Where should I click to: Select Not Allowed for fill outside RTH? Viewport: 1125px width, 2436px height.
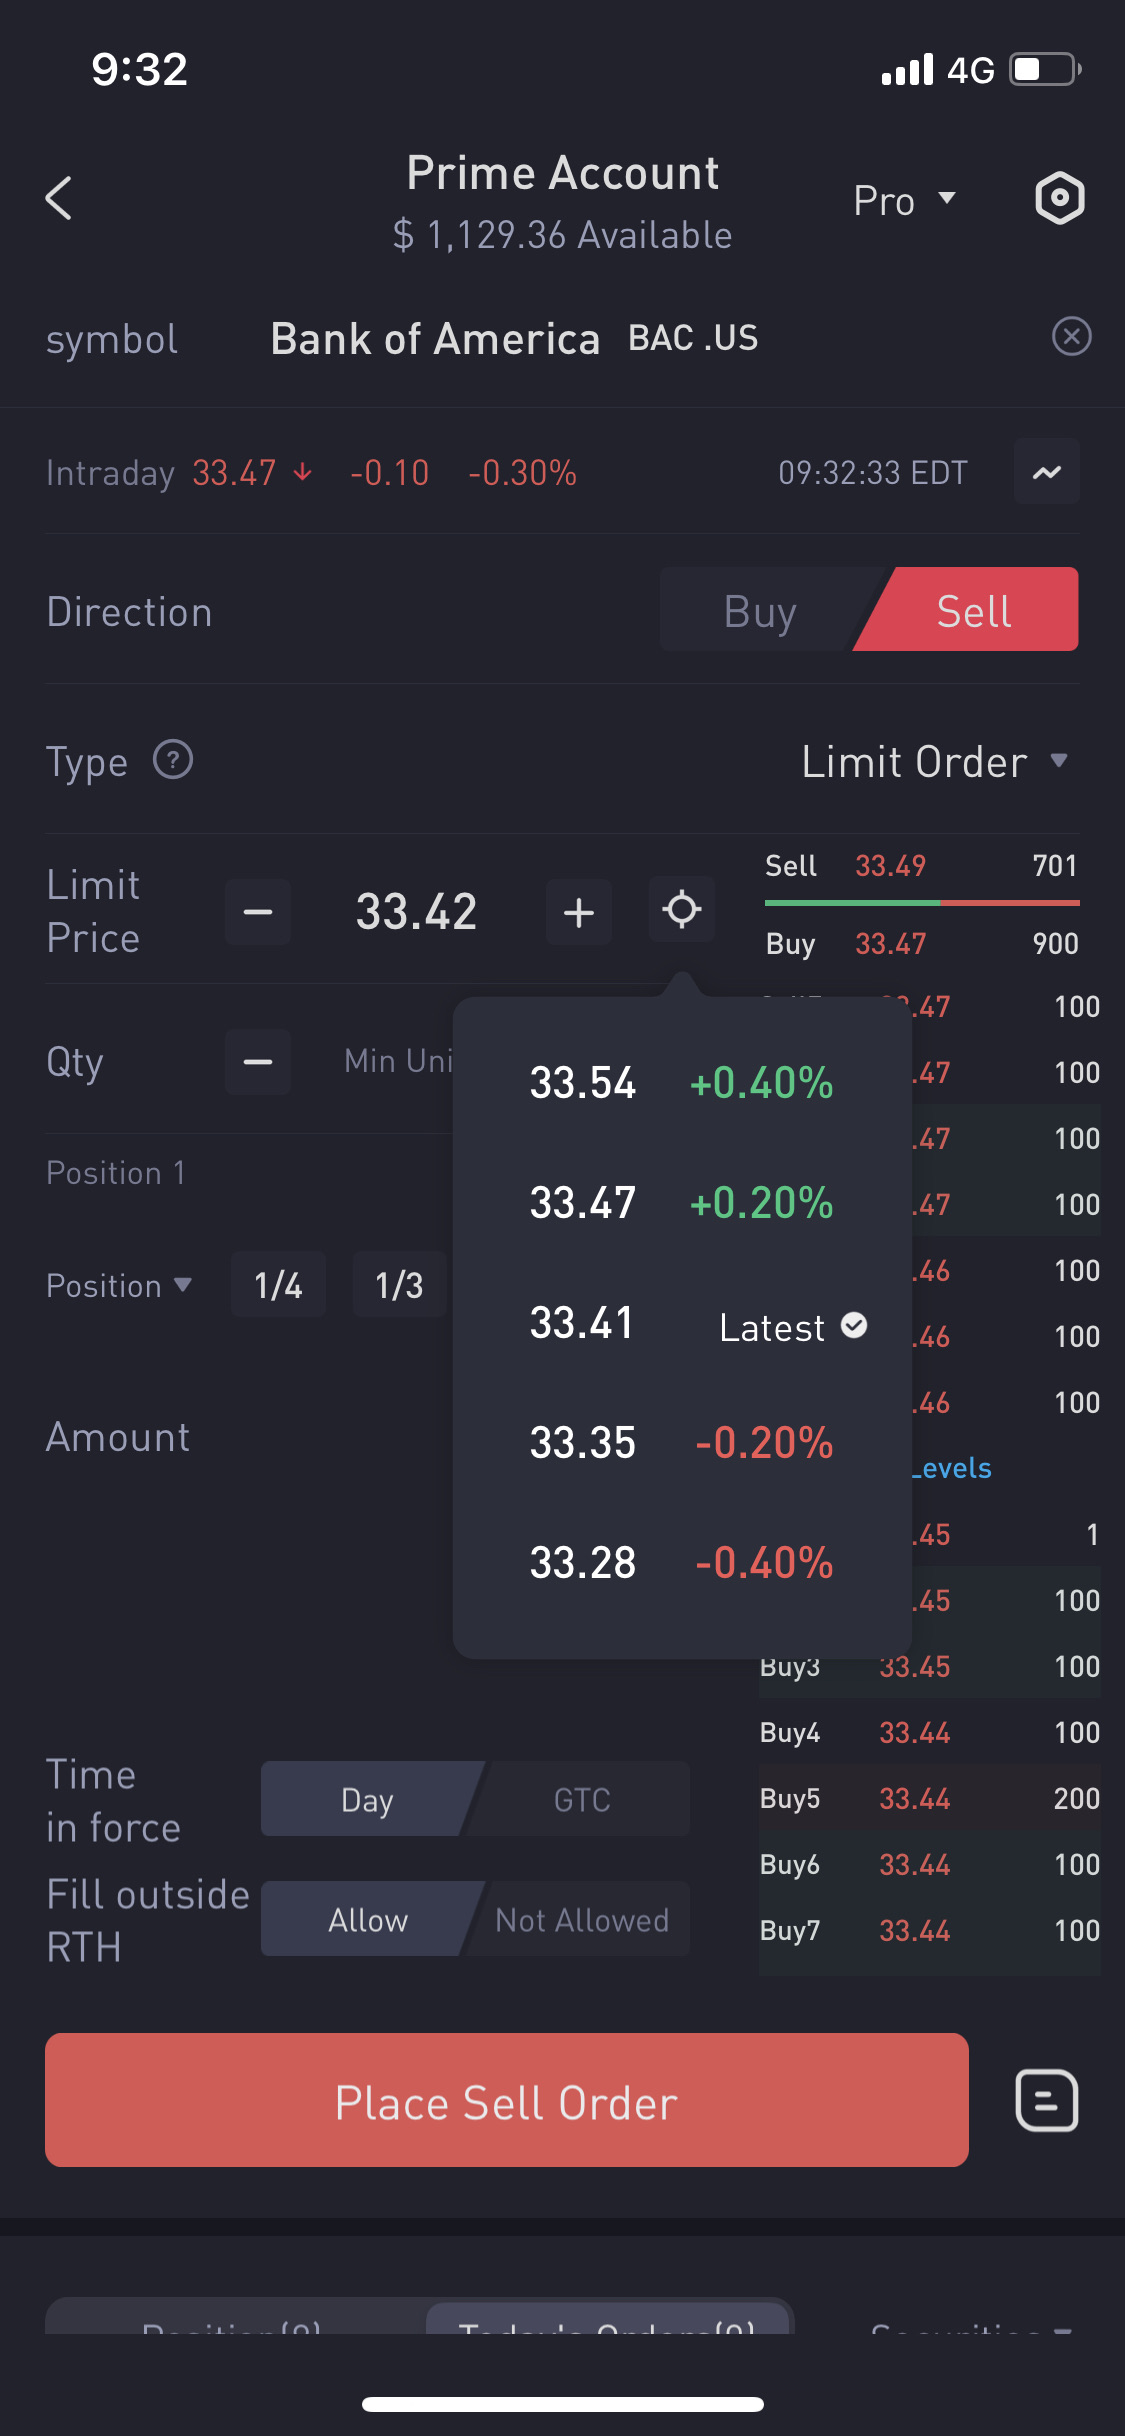(582, 1920)
